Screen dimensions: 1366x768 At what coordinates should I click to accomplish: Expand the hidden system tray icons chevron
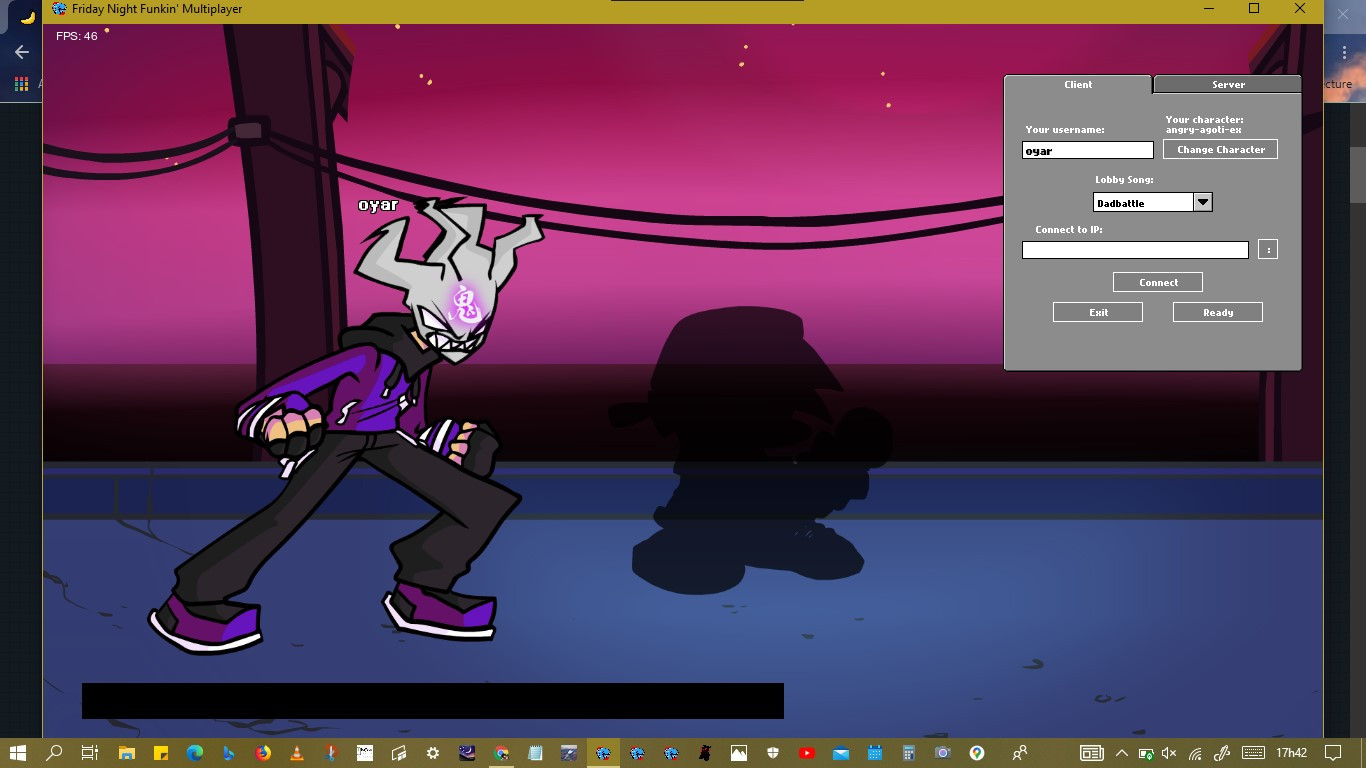point(1122,753)
